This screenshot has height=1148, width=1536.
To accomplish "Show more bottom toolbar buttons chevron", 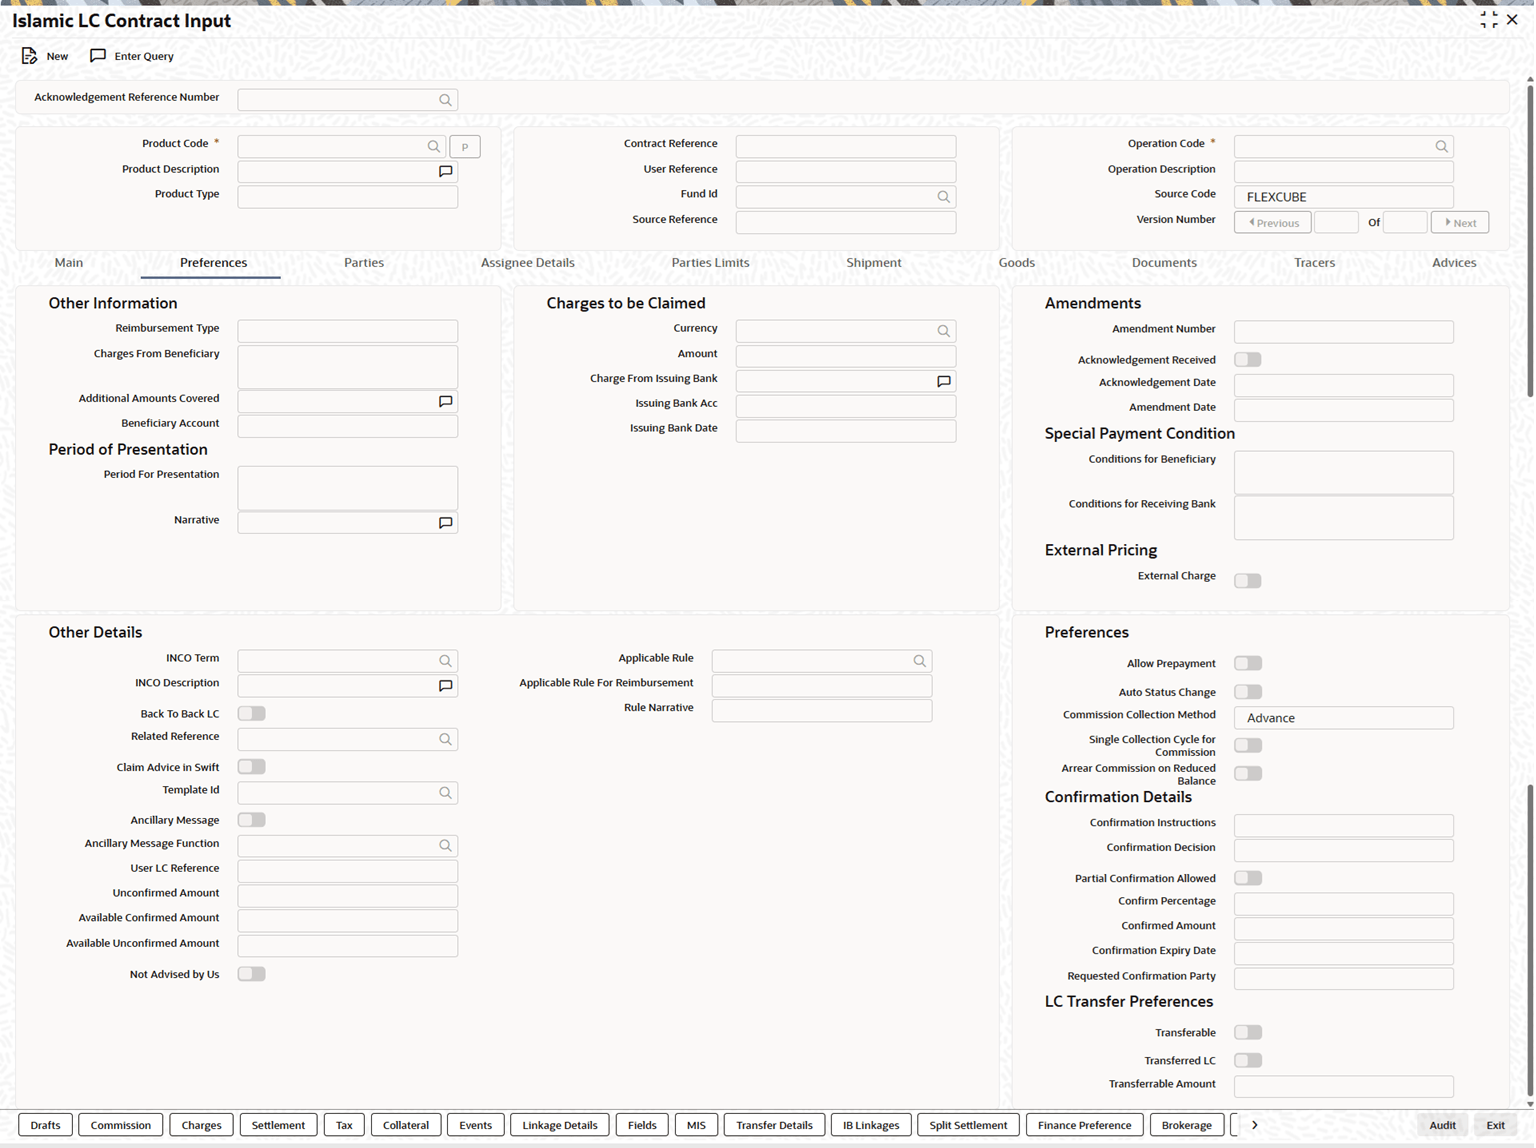I will tap(1254, 1125).
